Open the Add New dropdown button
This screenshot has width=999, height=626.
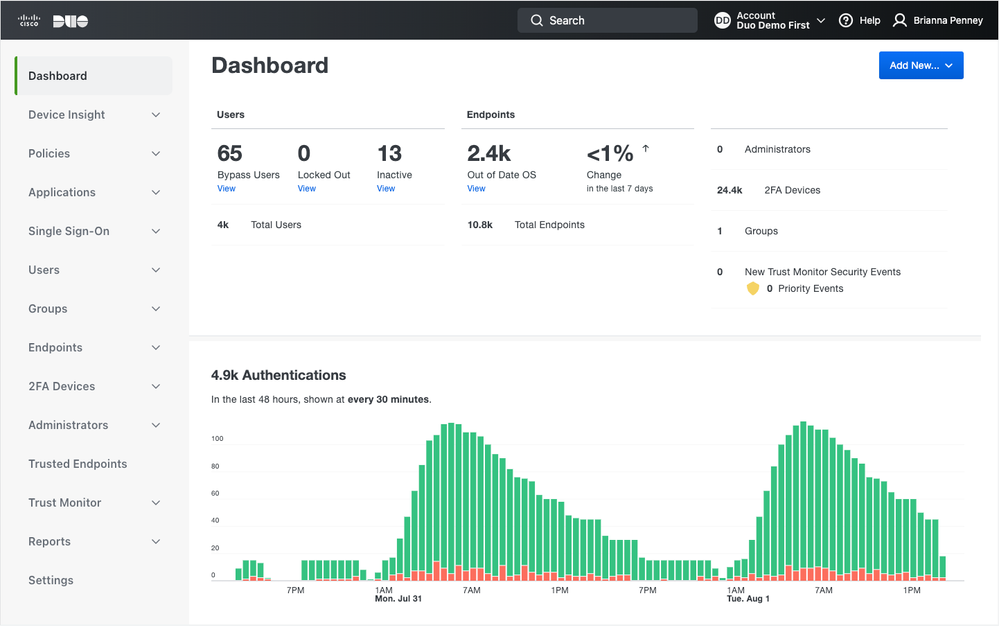pos(921,66)
